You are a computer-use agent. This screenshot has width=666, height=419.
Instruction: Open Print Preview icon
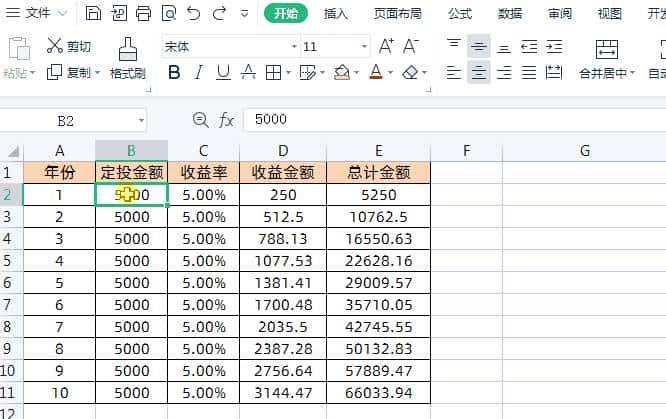tap(169, 14)
